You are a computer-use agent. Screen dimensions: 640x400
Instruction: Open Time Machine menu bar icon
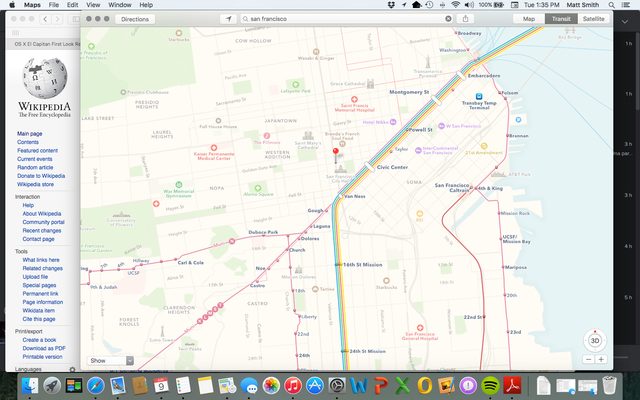click(429, 5)
